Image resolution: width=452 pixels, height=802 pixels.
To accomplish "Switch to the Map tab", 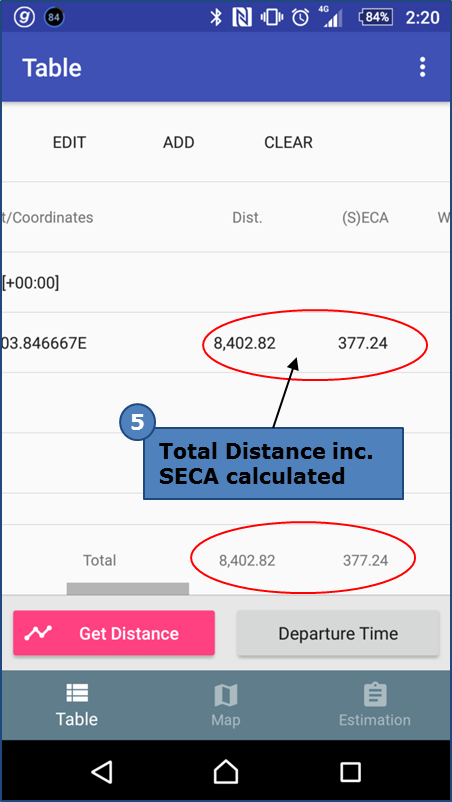I will pyautogui.click(x=225, y=705).
